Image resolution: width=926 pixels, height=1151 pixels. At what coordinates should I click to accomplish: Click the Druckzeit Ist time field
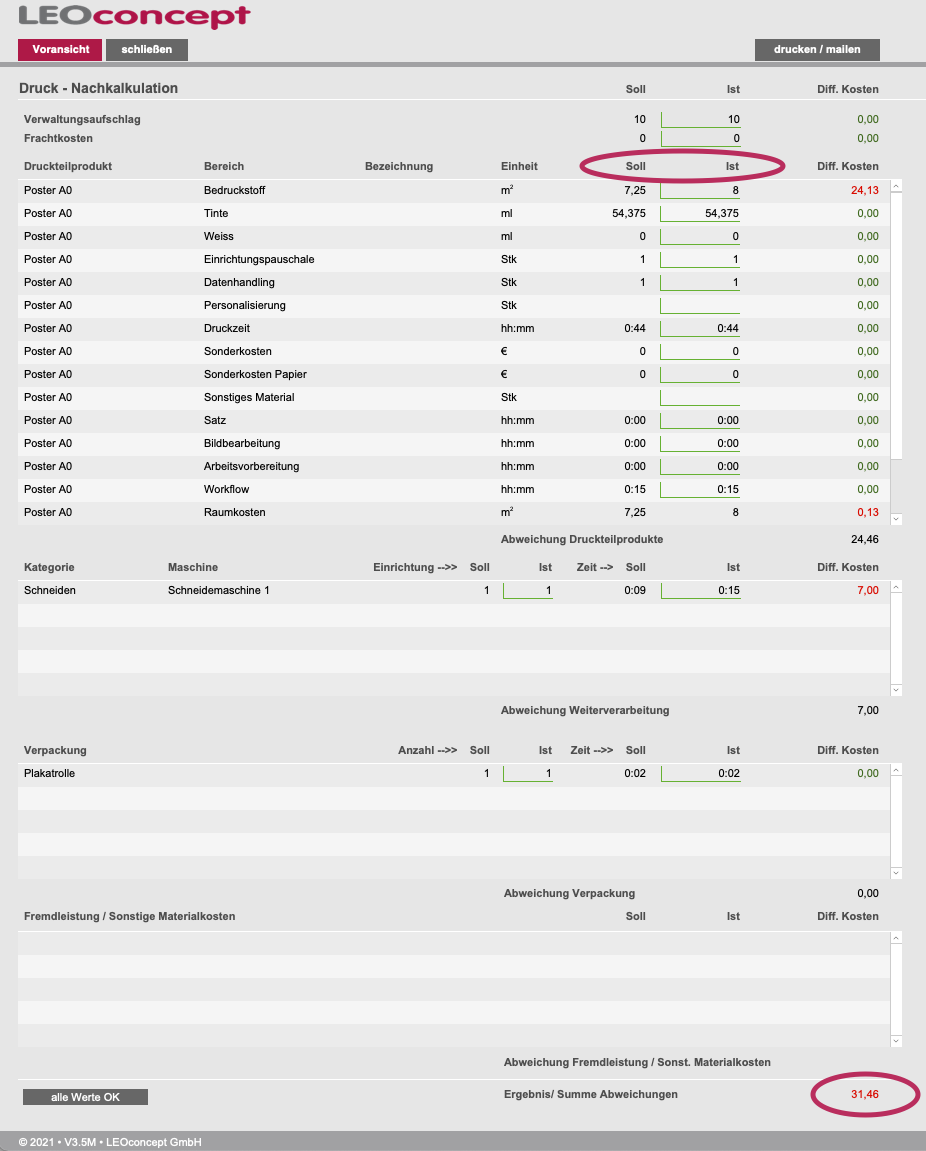coord(700,328)
